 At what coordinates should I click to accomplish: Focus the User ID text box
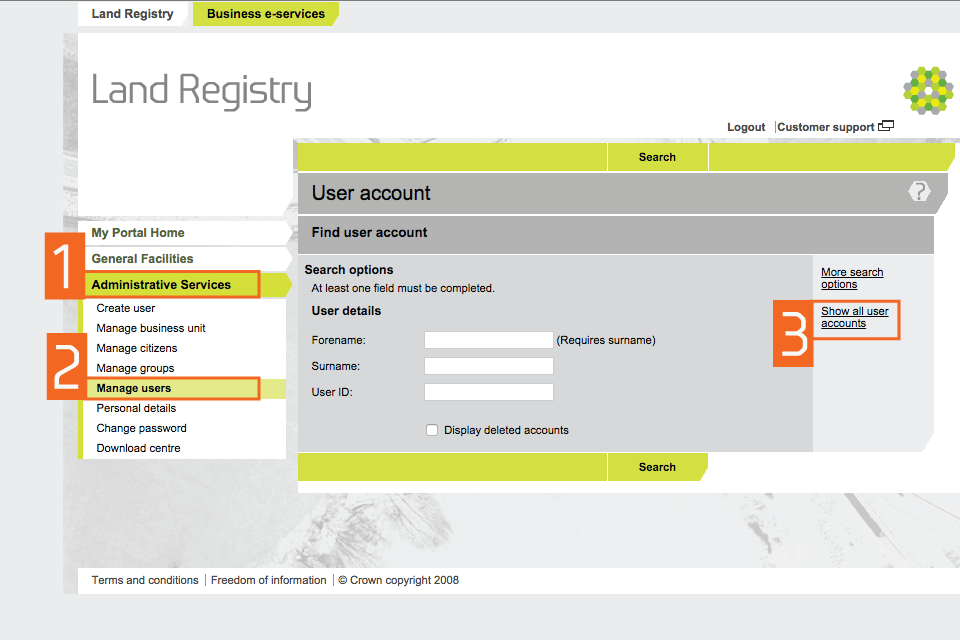(x=488, y=392)
